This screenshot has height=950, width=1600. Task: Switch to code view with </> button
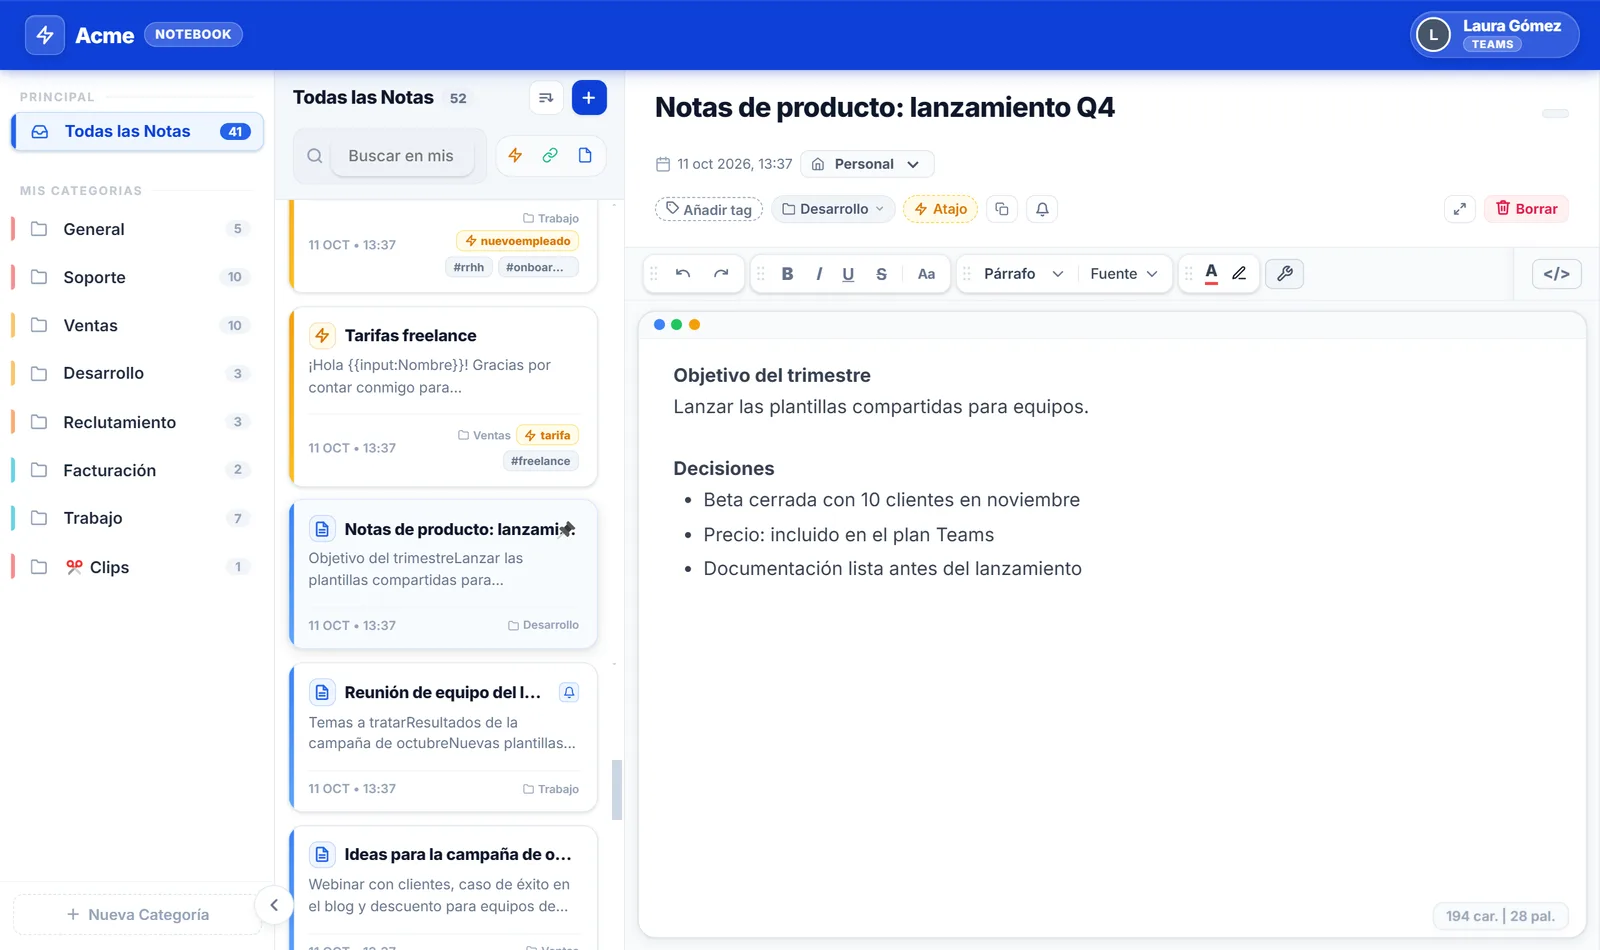1557,273
